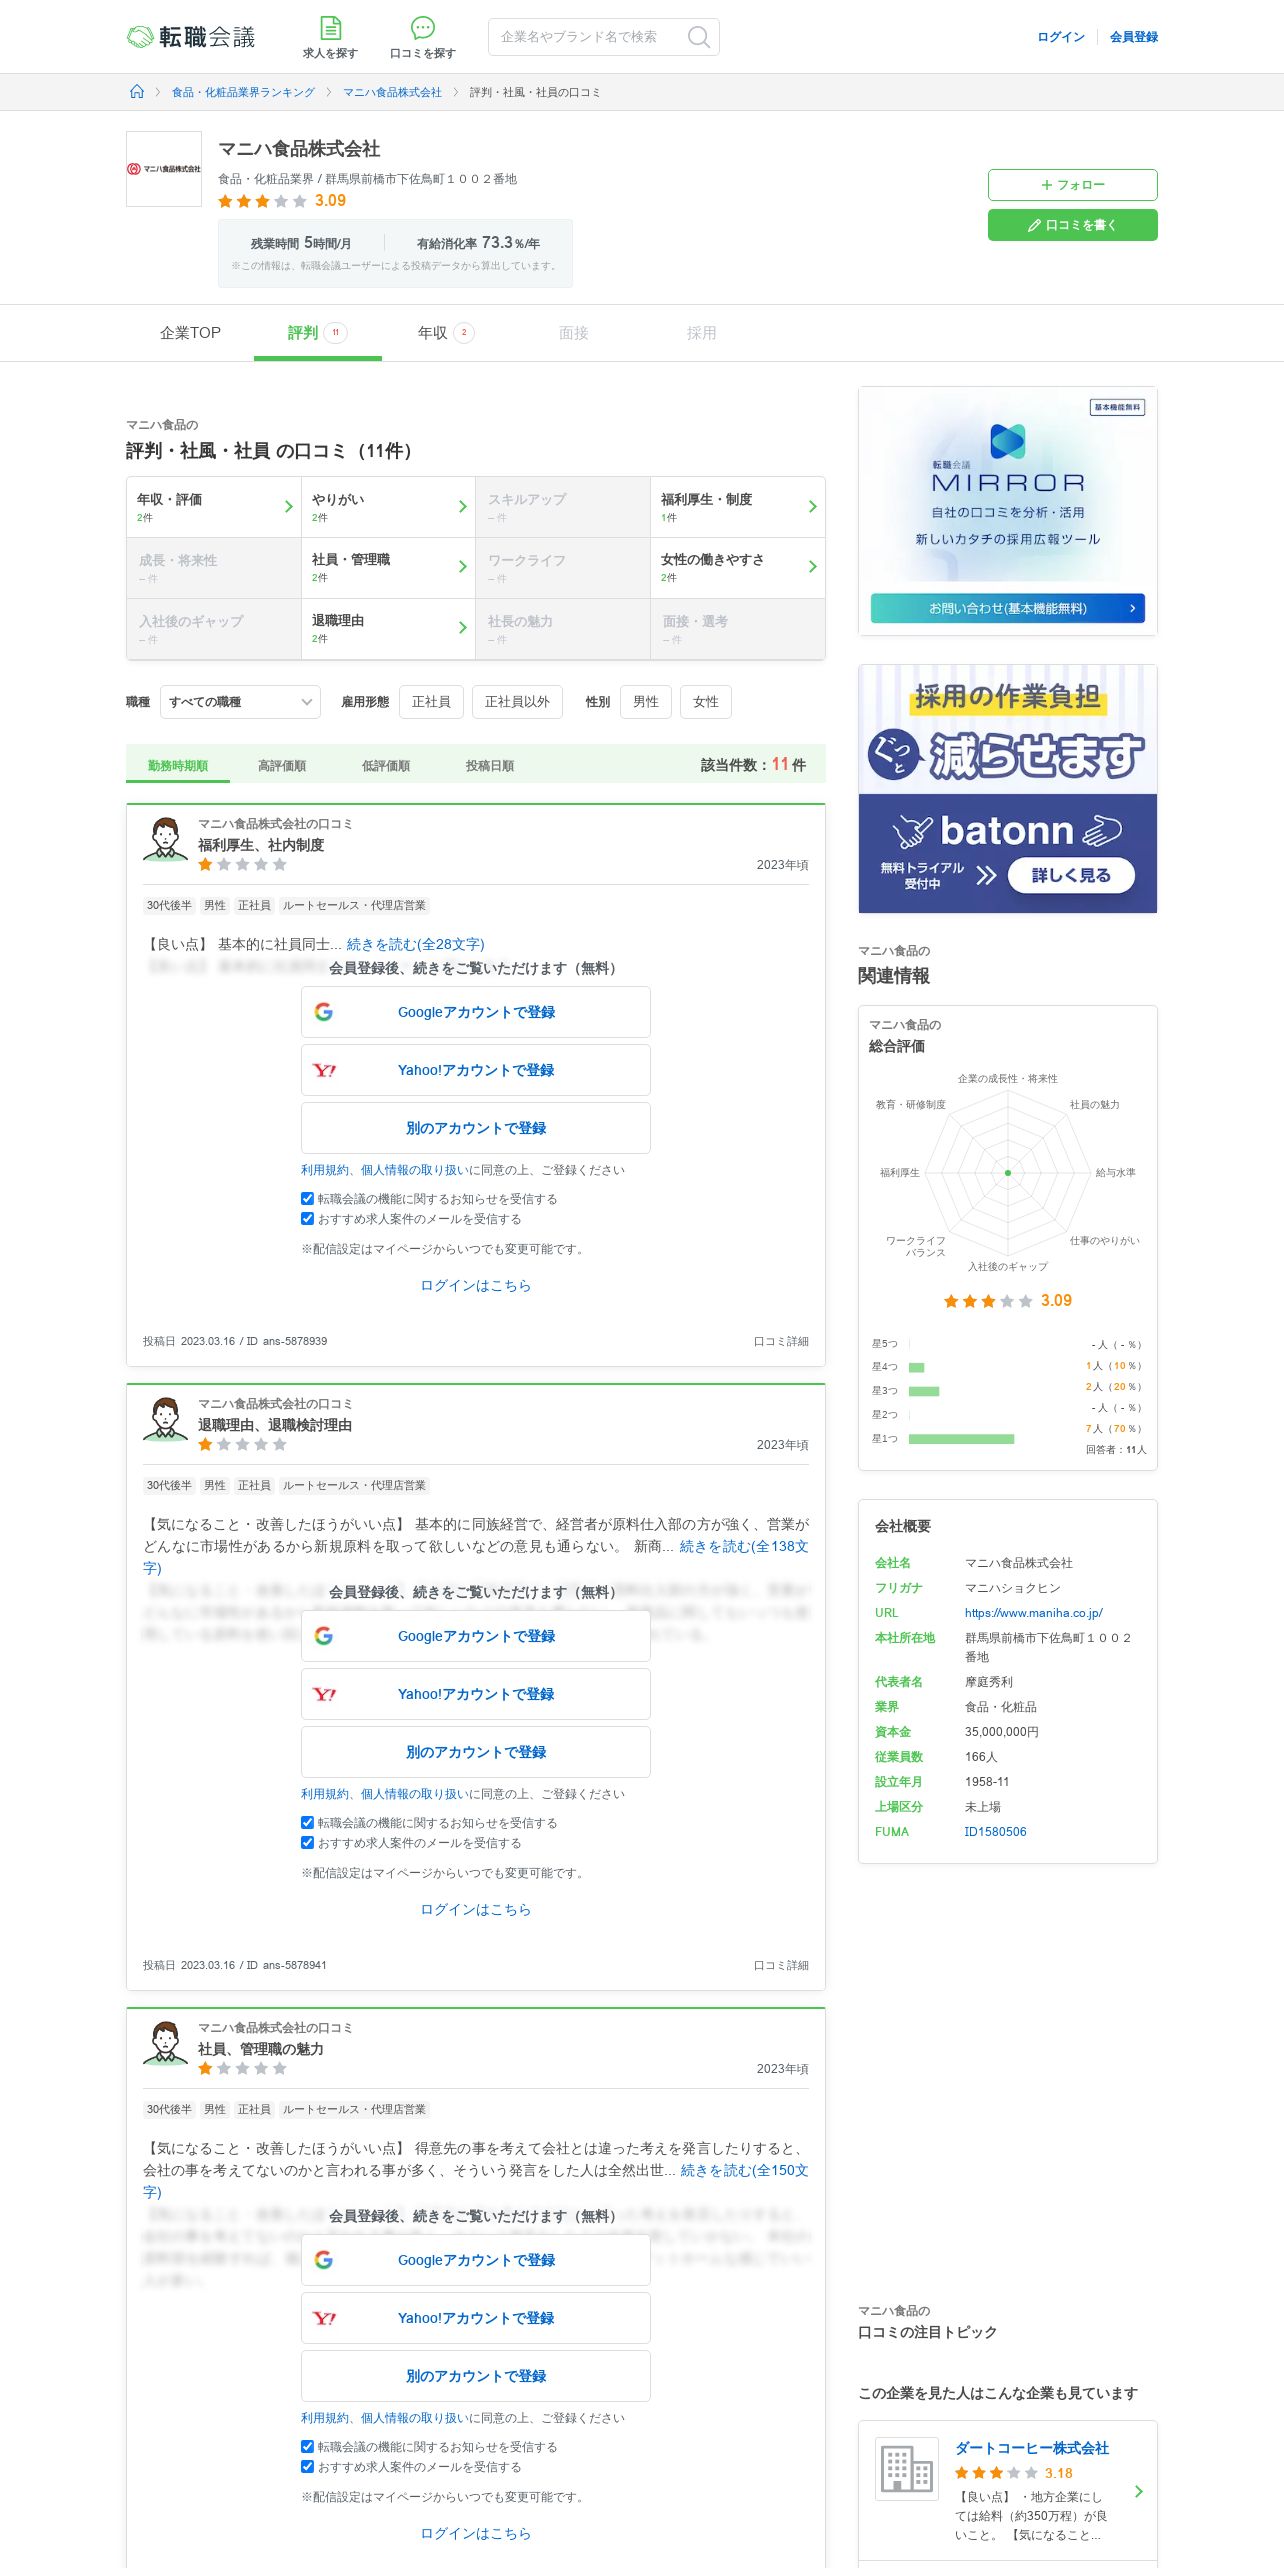Select 正社員以外 employment filter
This screenshot has width=1284, height=2568.
(517, 702)
